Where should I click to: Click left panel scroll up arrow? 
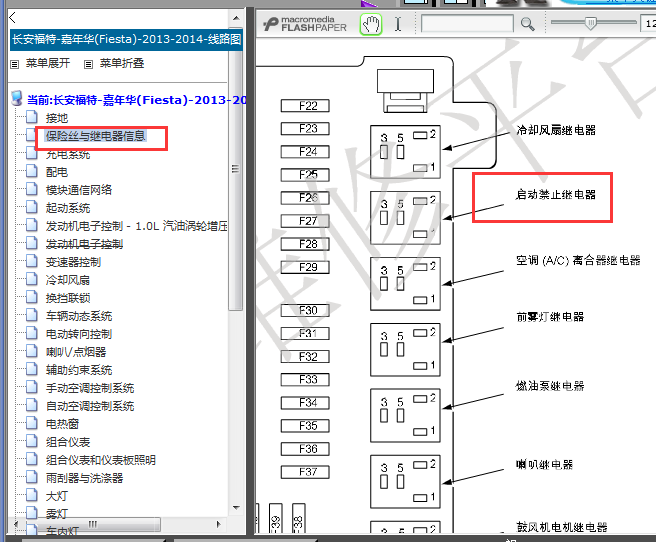pos(236,18)
